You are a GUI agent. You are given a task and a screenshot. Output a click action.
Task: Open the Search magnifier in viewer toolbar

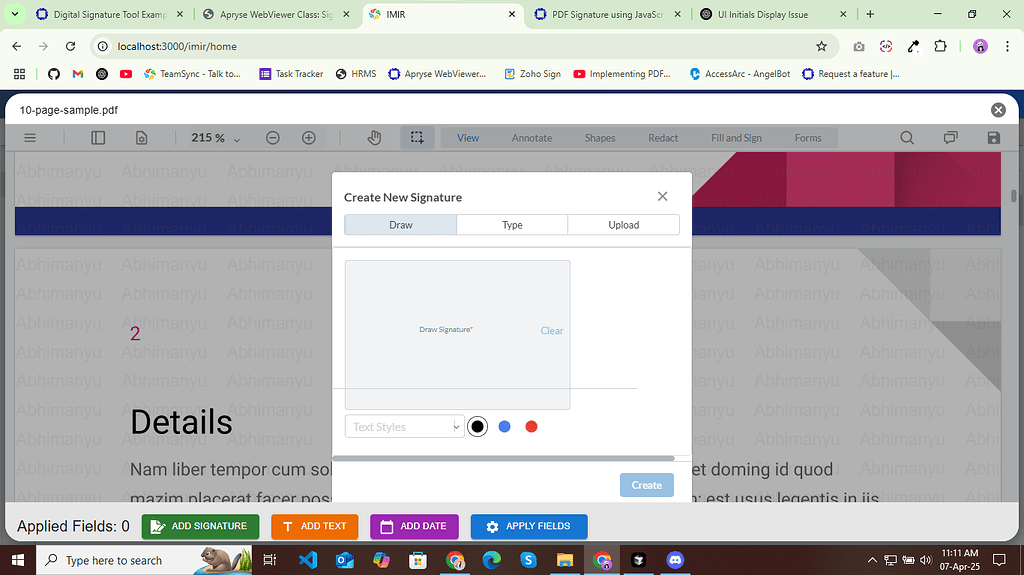click(x=907, y=138)
